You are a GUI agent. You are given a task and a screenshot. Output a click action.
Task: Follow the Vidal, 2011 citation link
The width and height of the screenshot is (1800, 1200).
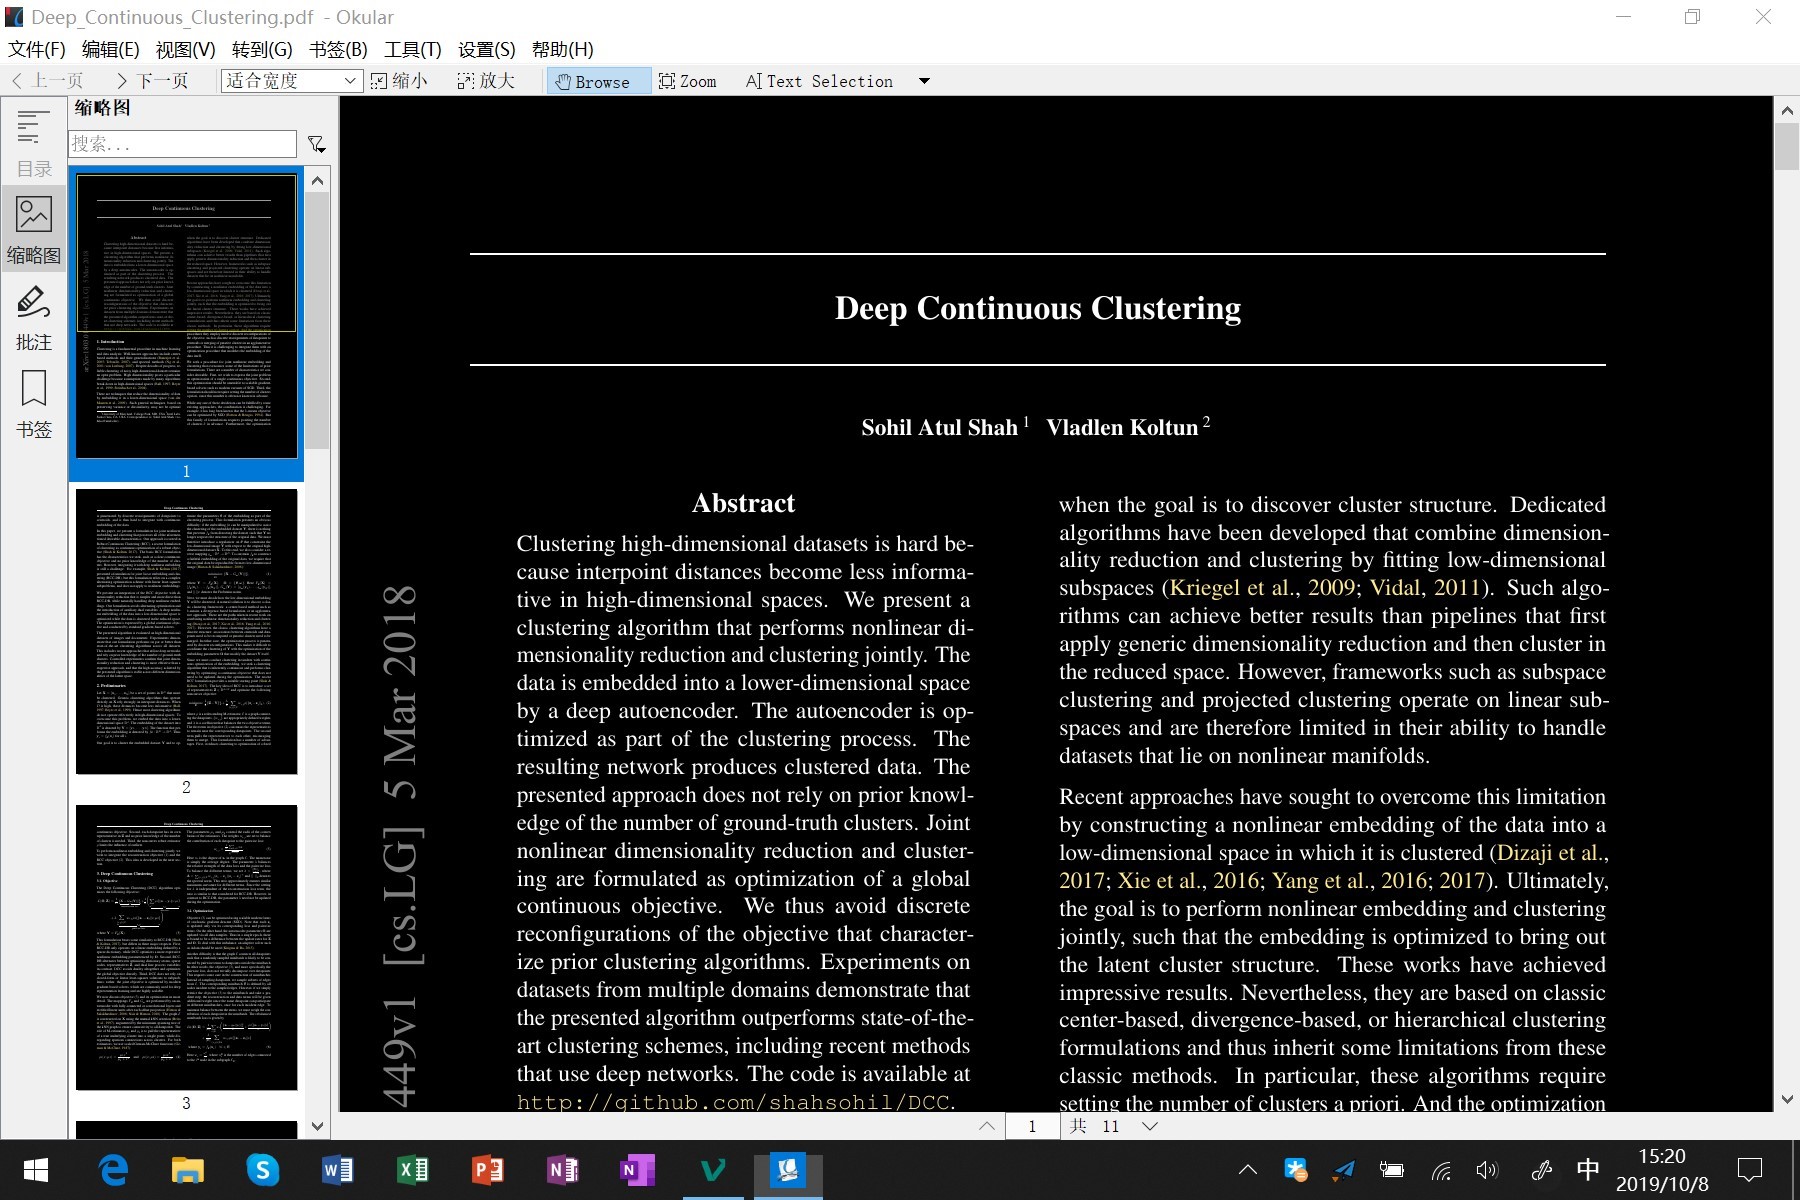coord(1425,588)
